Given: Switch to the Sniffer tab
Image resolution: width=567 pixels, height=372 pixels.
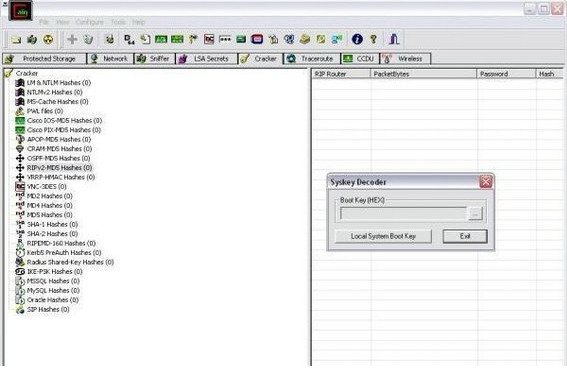Looking at the screenshot, I should click(x=154, y=59).
